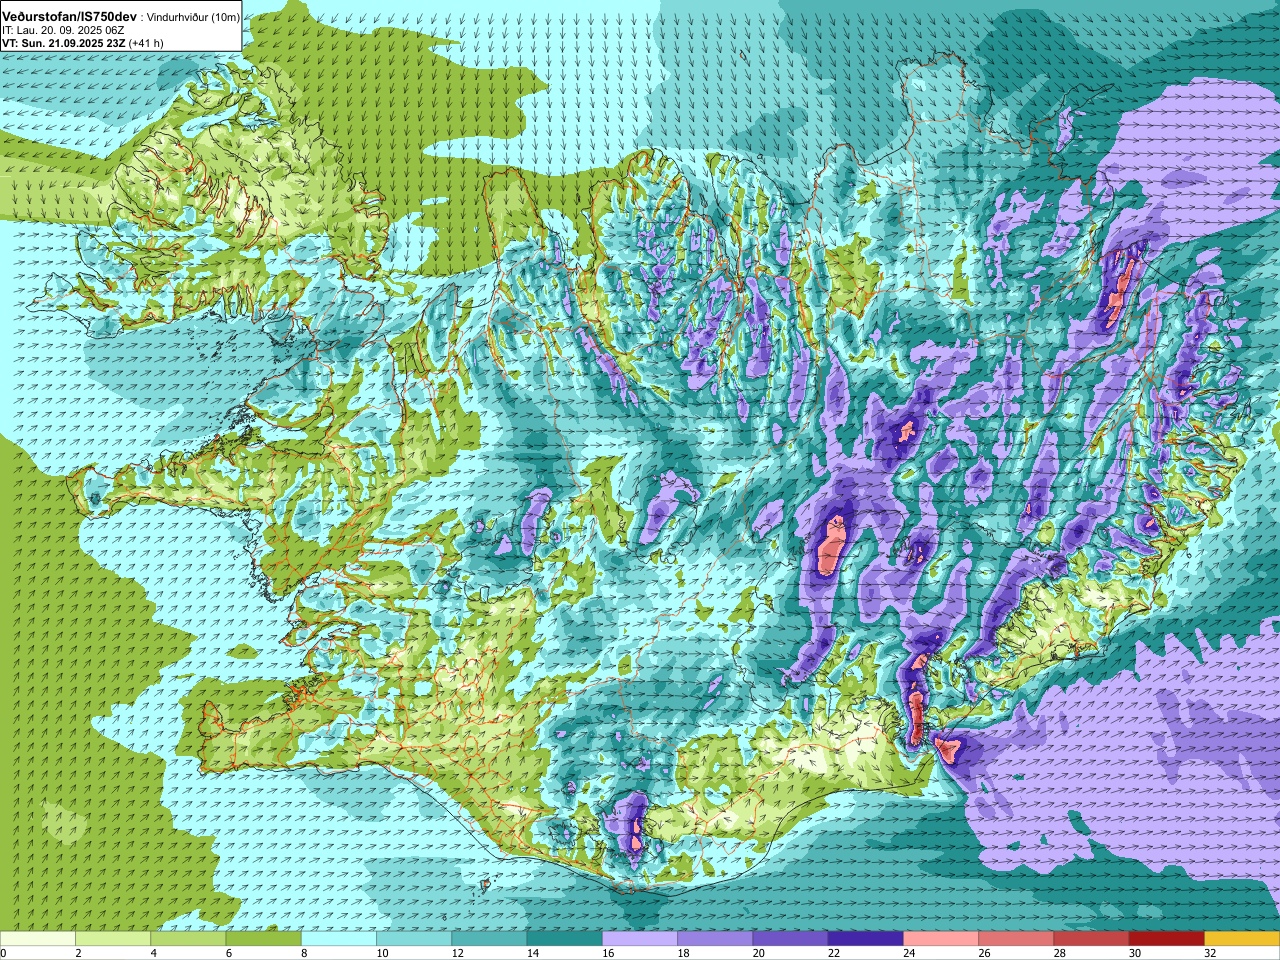Click the legend scale number 0
Viewport: 1280px width, 960px height.
(x=4, y=953)
